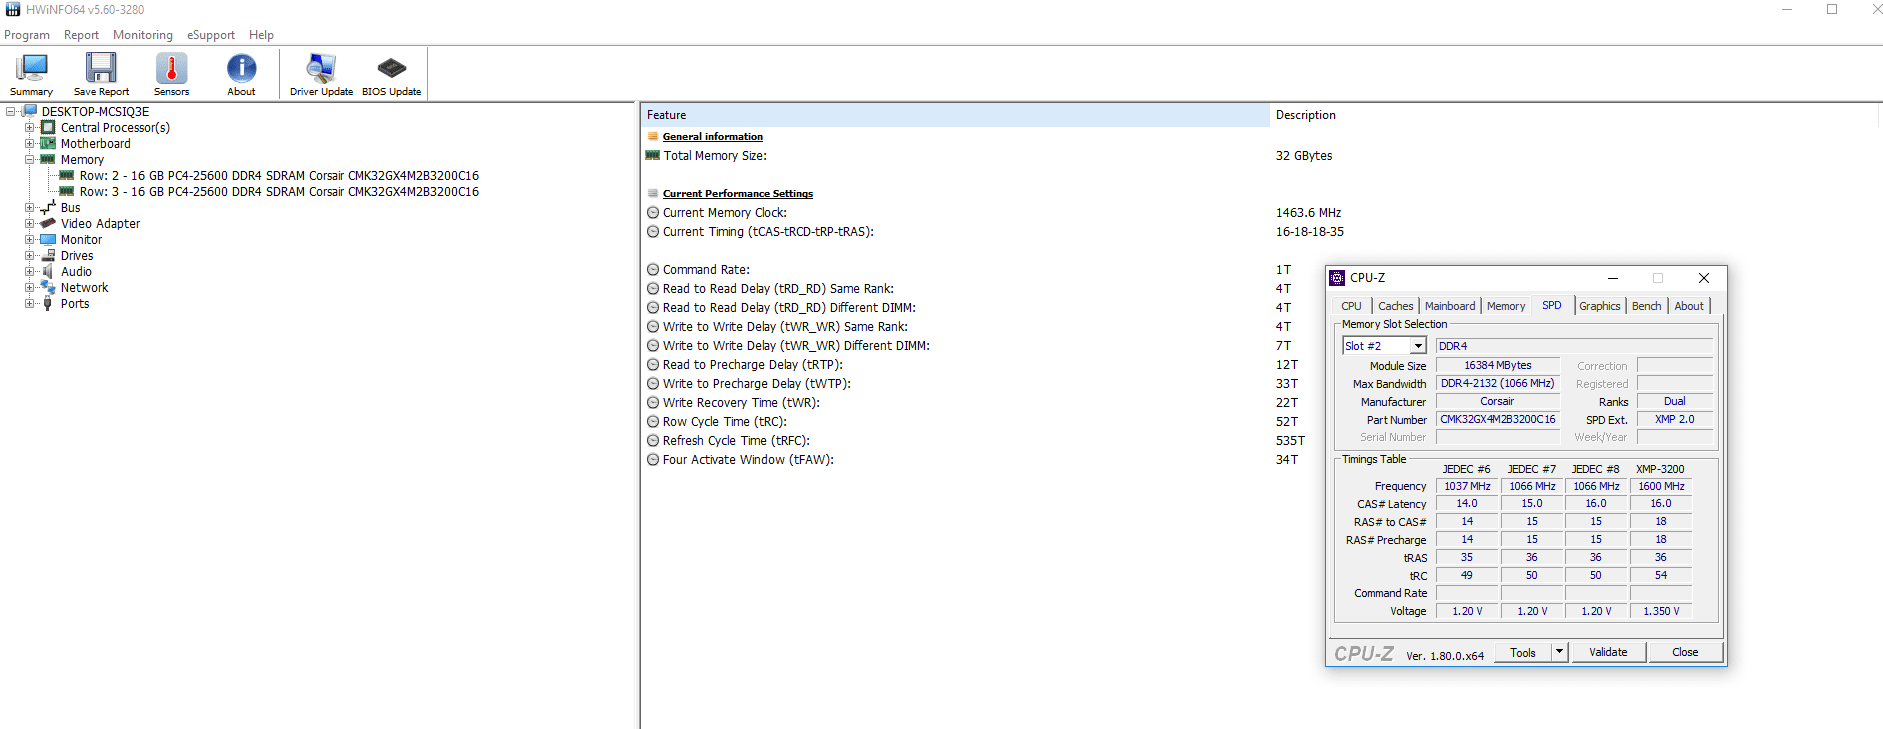Click the Total Memory Size RAM icon
Viewport: 1883px width, 729px height.
click(653, 156)
